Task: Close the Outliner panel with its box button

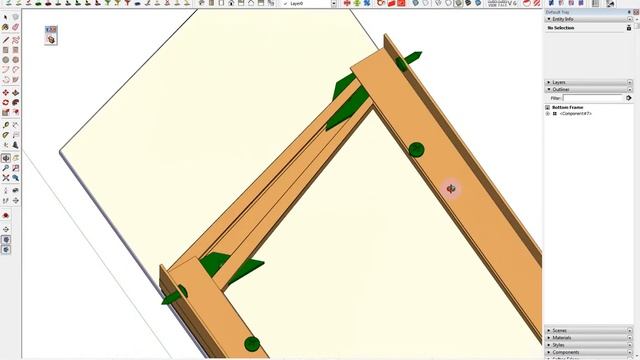Action: click(x=629, y=89)
